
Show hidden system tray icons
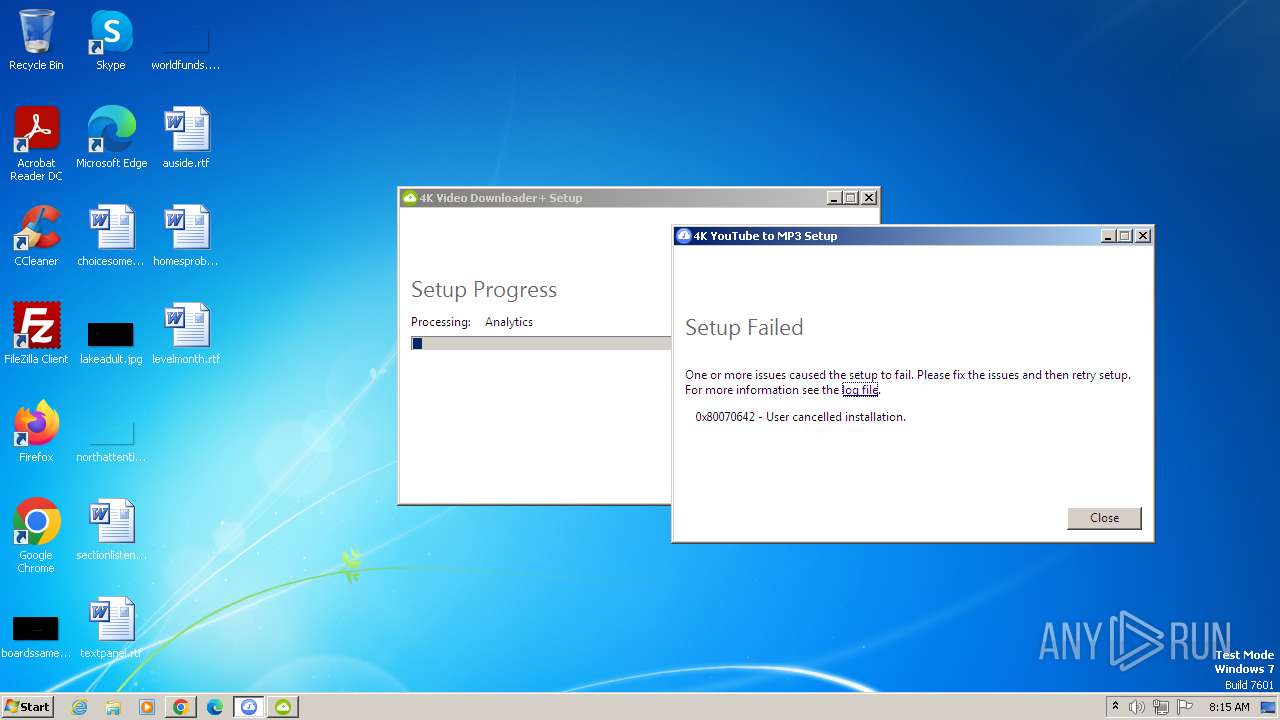tap(1115, 707)
